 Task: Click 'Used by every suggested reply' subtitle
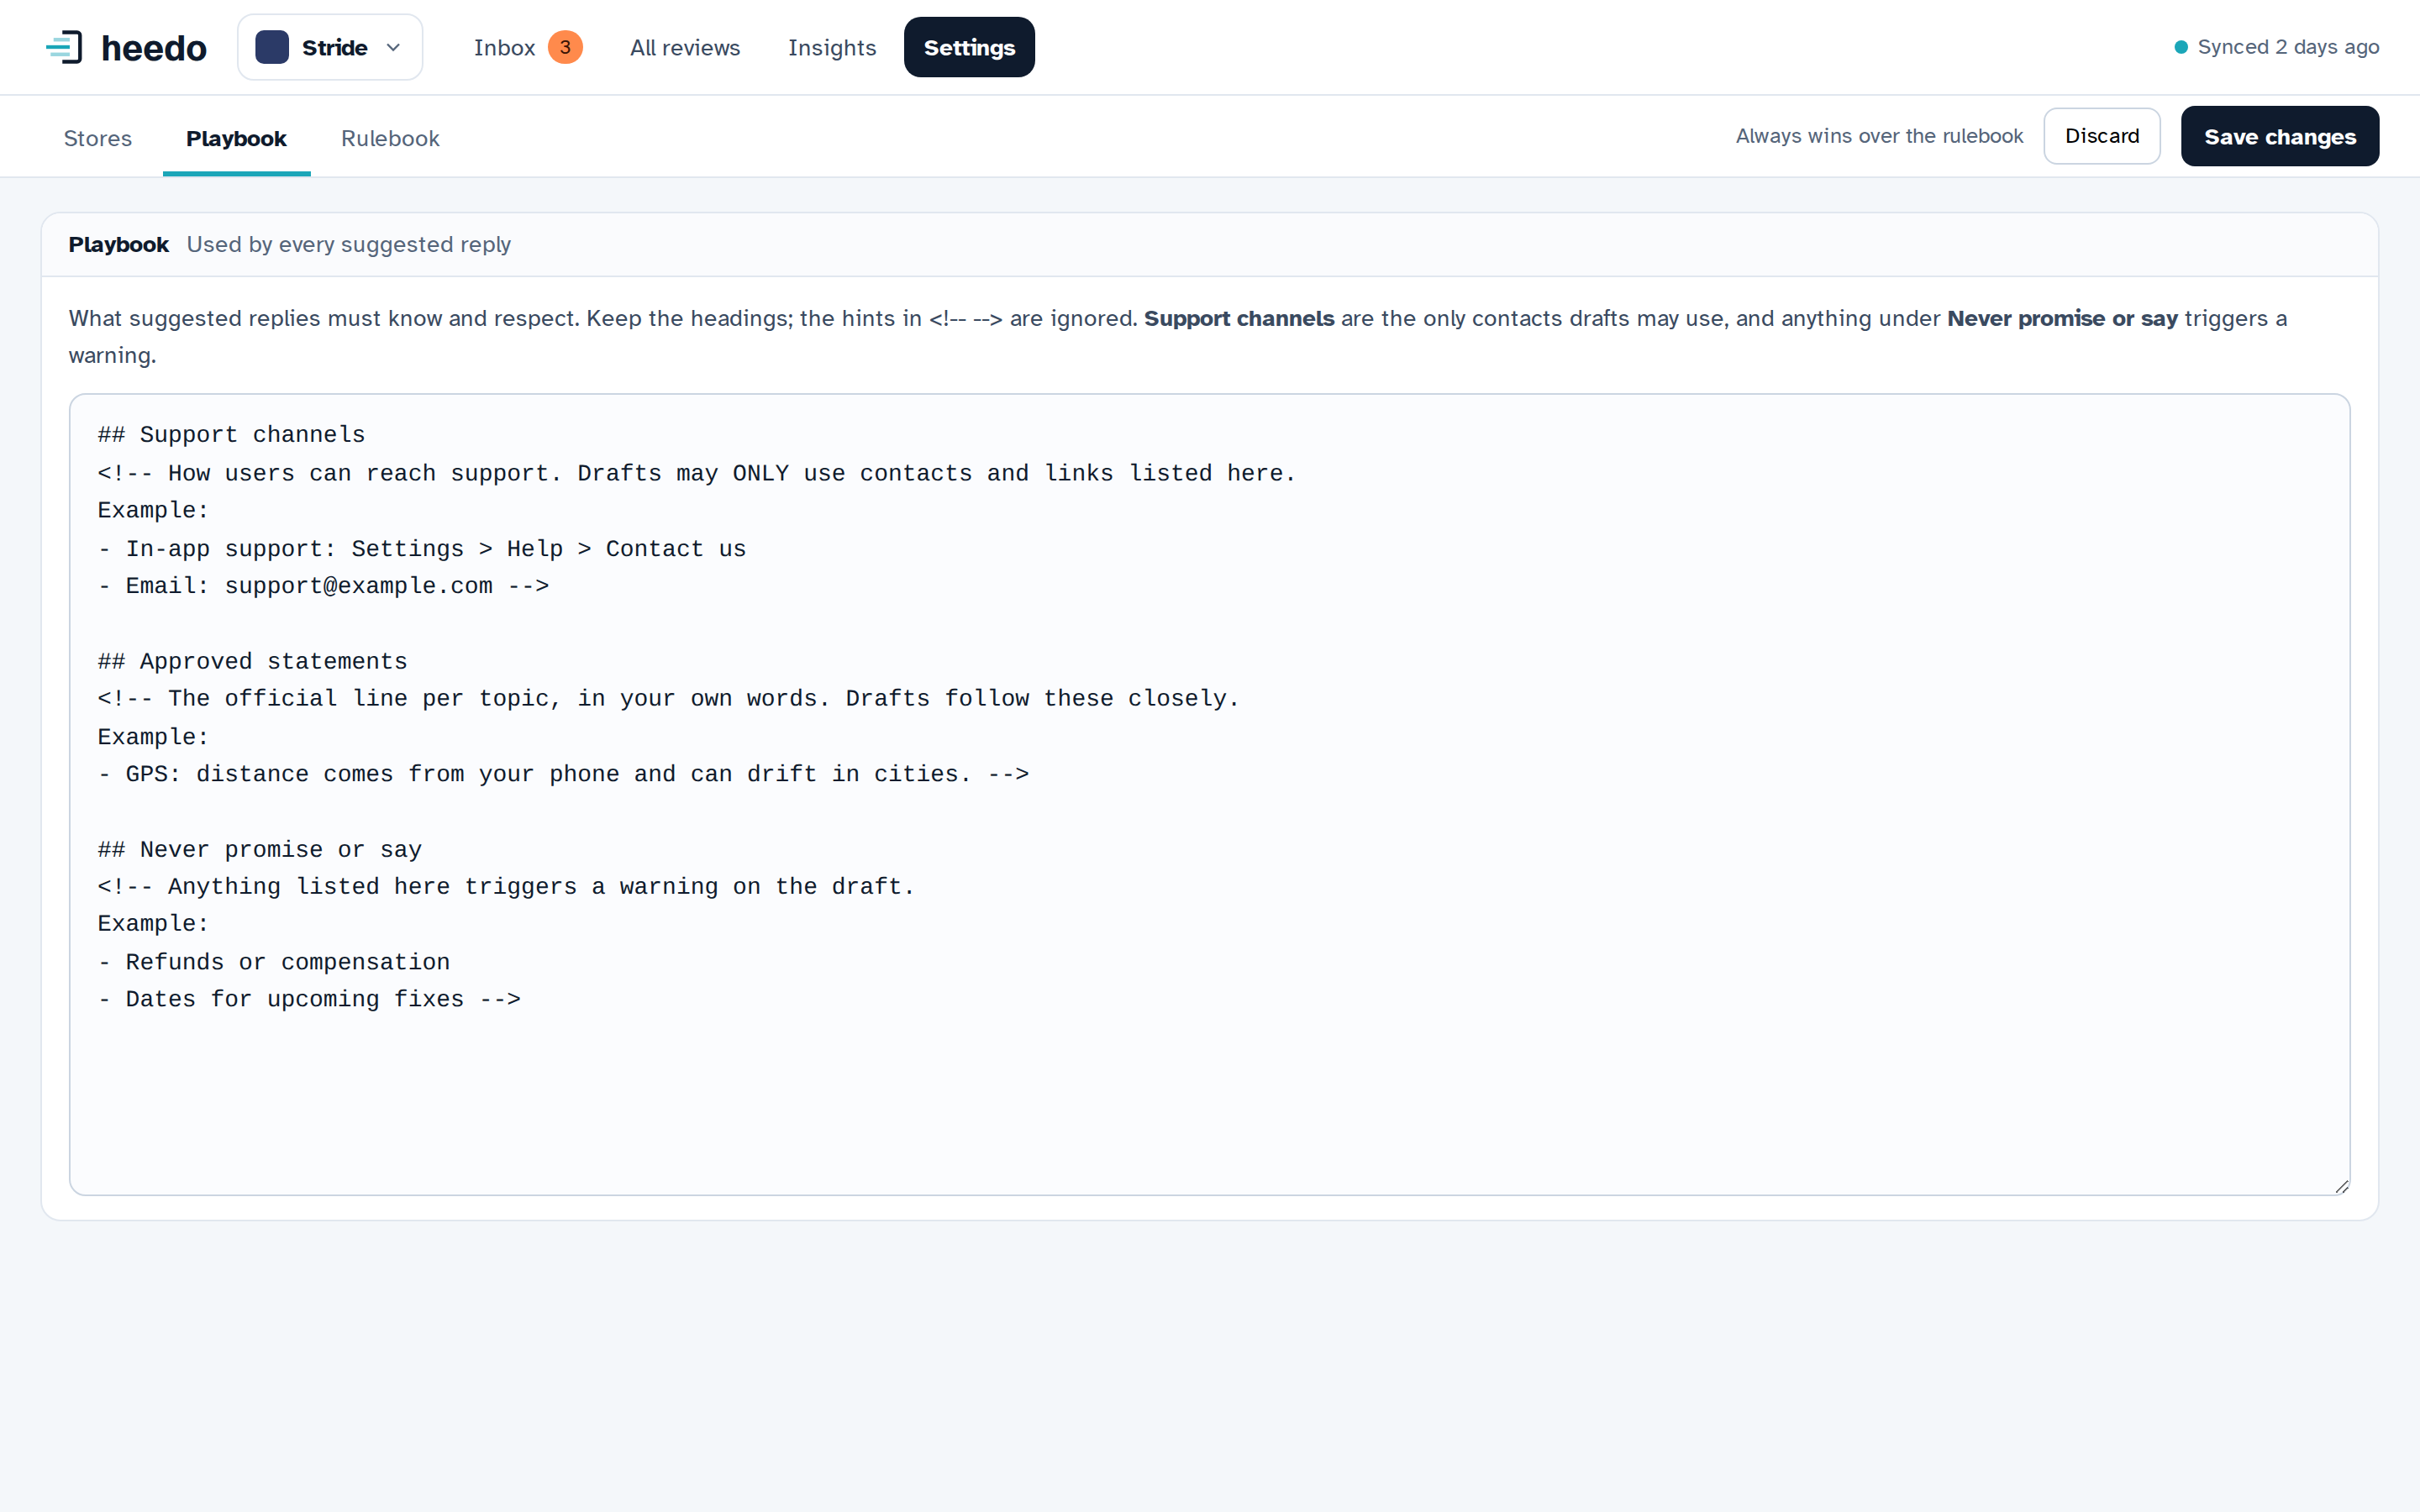click(x=348, y=244)
